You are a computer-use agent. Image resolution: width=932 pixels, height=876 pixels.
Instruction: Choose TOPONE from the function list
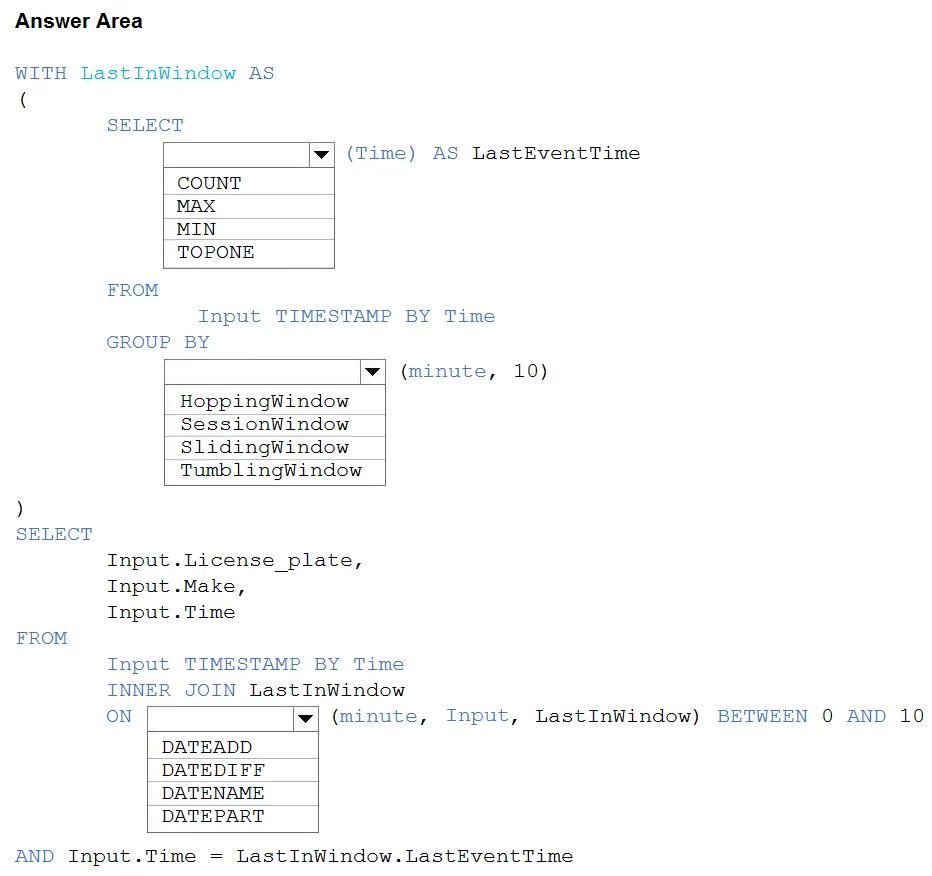coord(249,253)
